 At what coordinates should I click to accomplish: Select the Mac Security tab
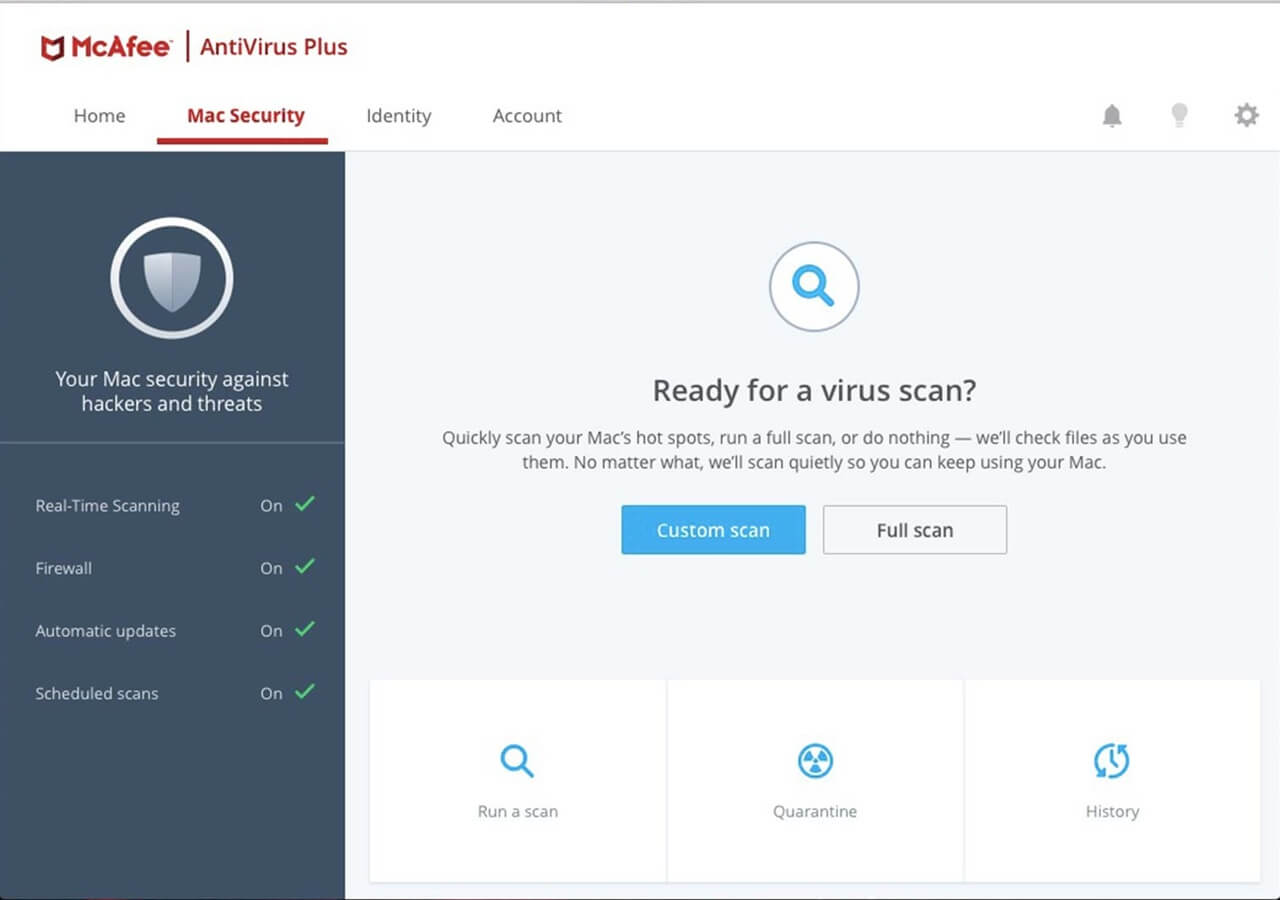point(245,116)
